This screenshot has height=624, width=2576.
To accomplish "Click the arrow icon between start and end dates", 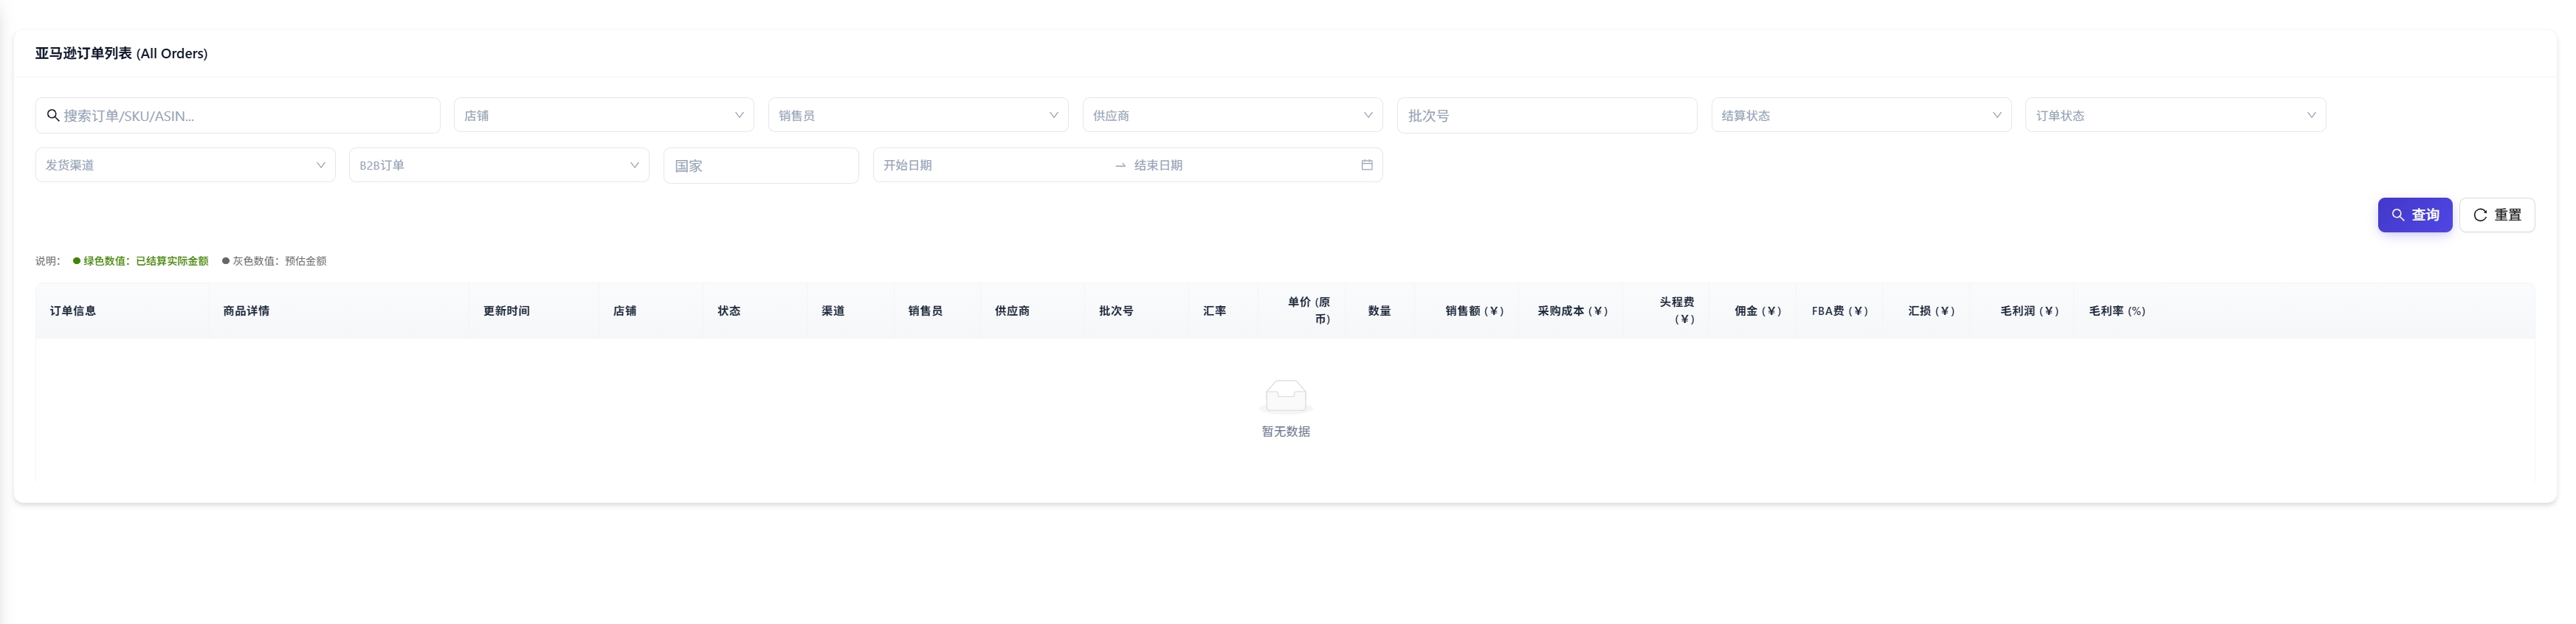I will point(1120,166).
